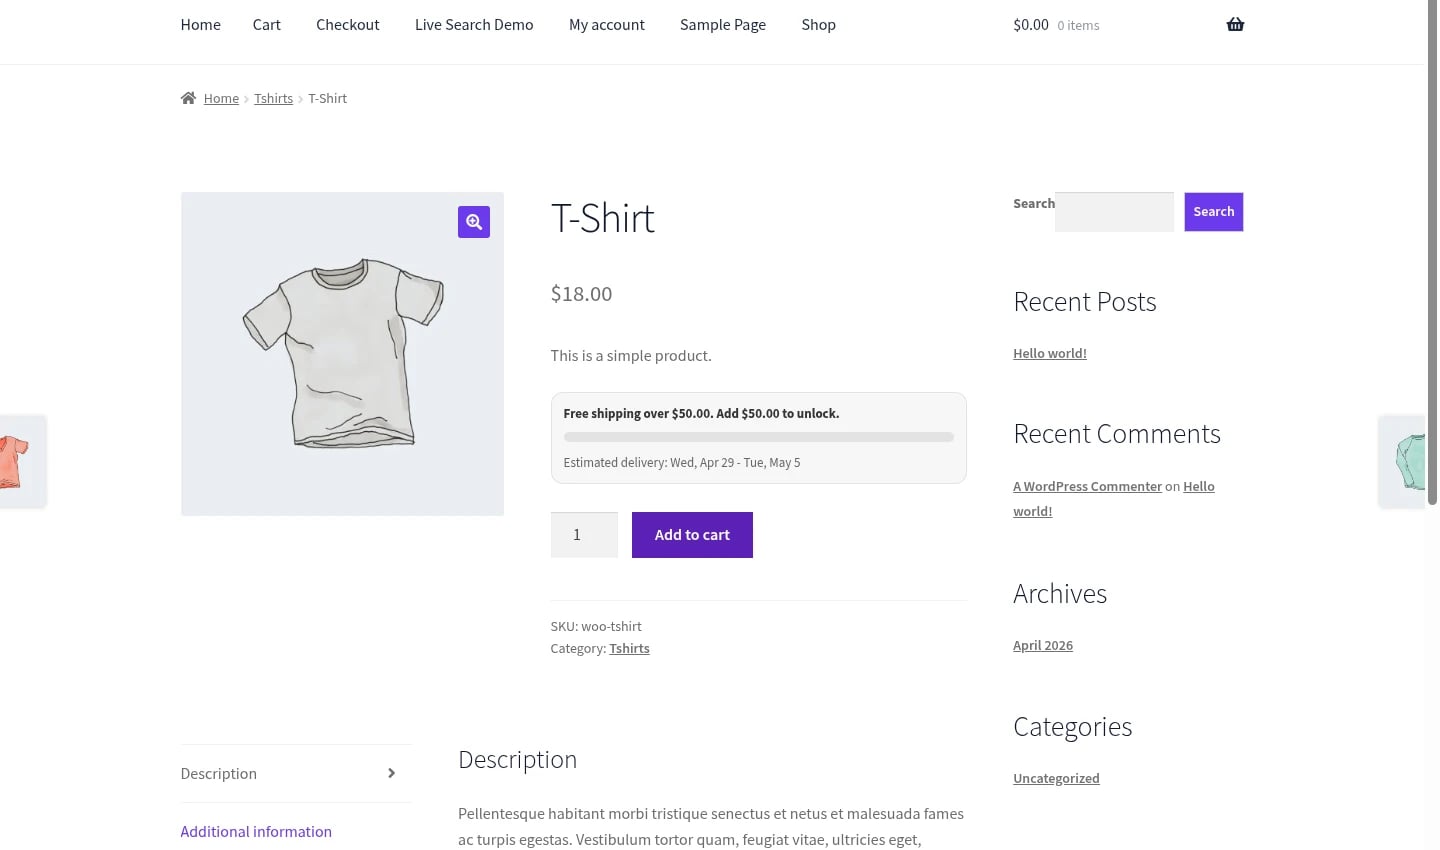Open the Hello world! recent post
1440x850 pixels.
1050,353
